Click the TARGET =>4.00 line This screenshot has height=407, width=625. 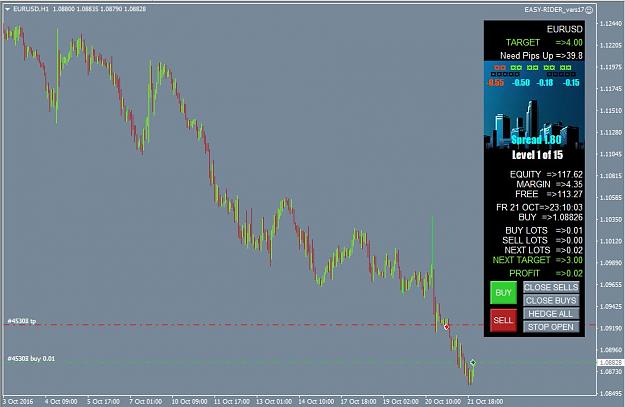pos(544,42)
